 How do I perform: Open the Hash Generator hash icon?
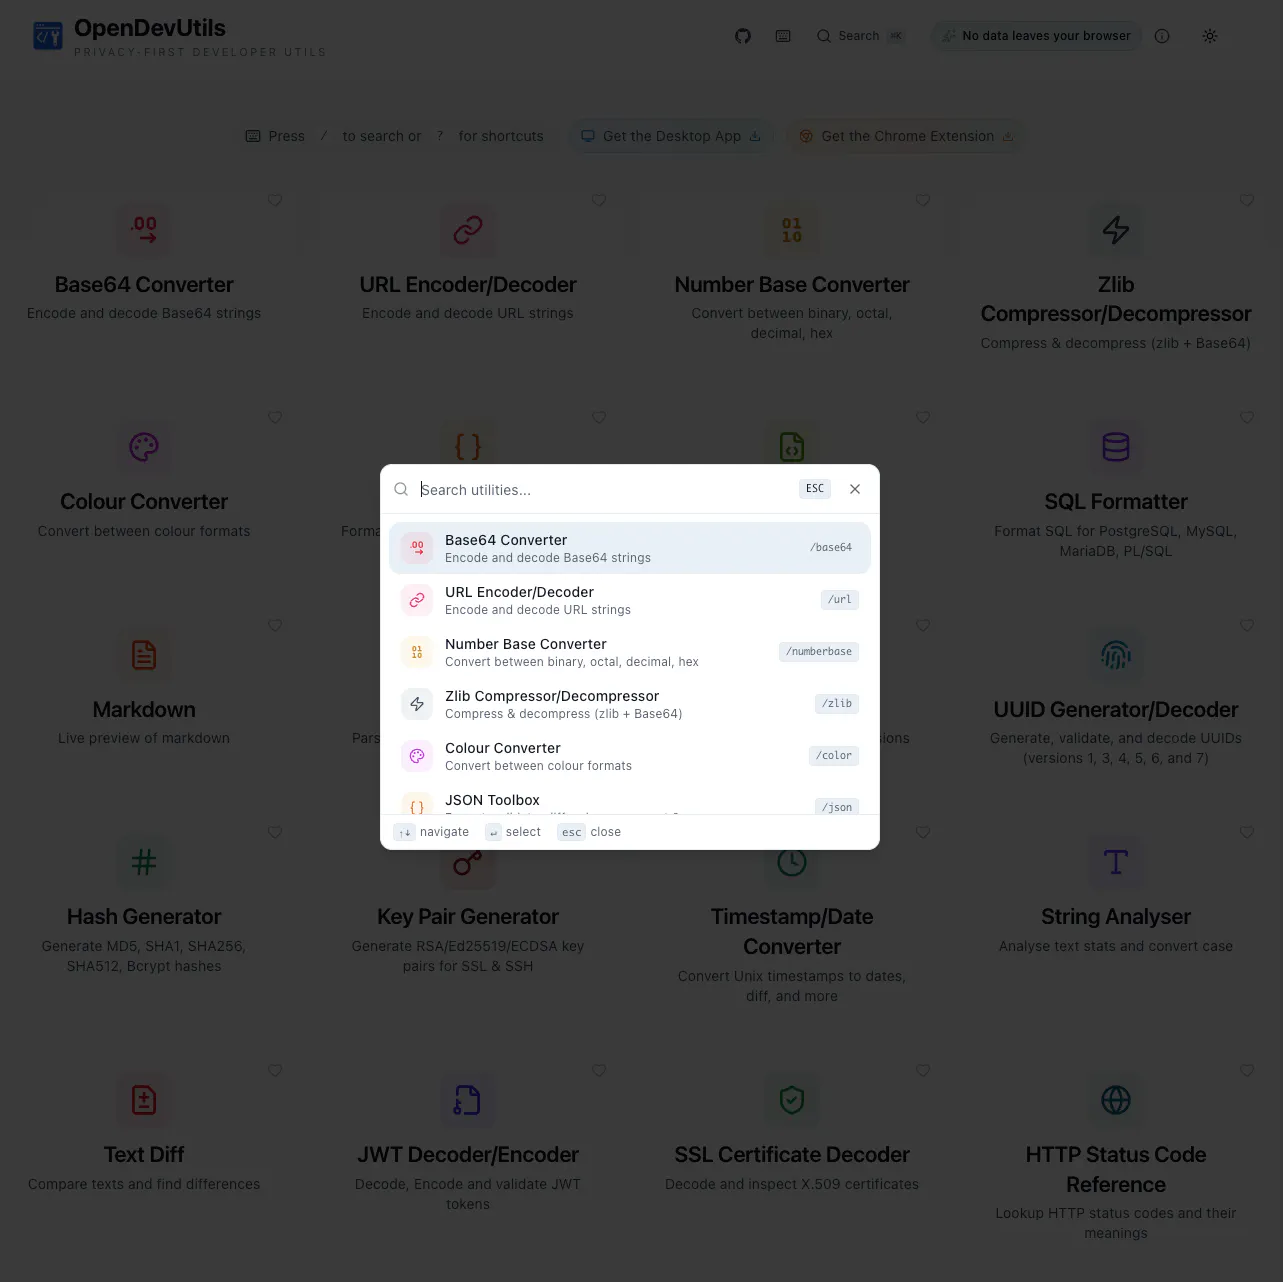click(144, 862)
